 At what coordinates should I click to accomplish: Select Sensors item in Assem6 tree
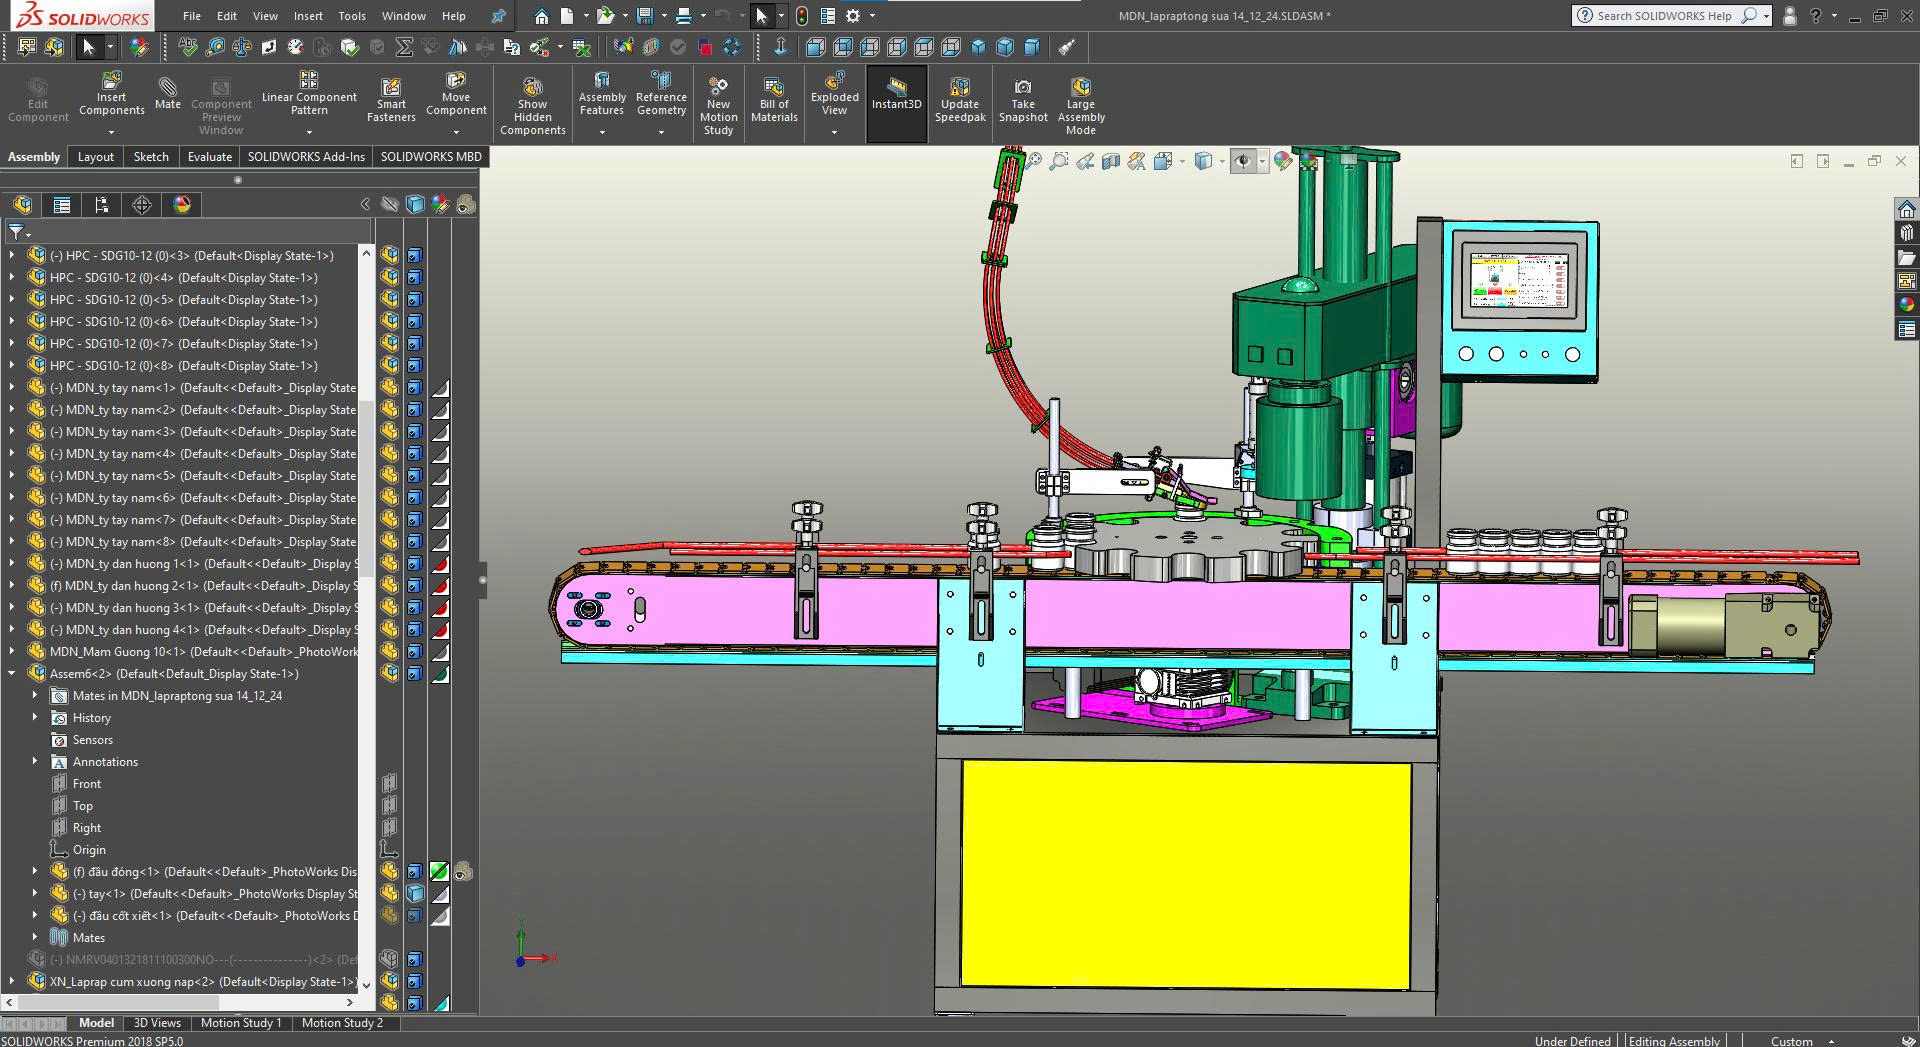click(92, 739)
